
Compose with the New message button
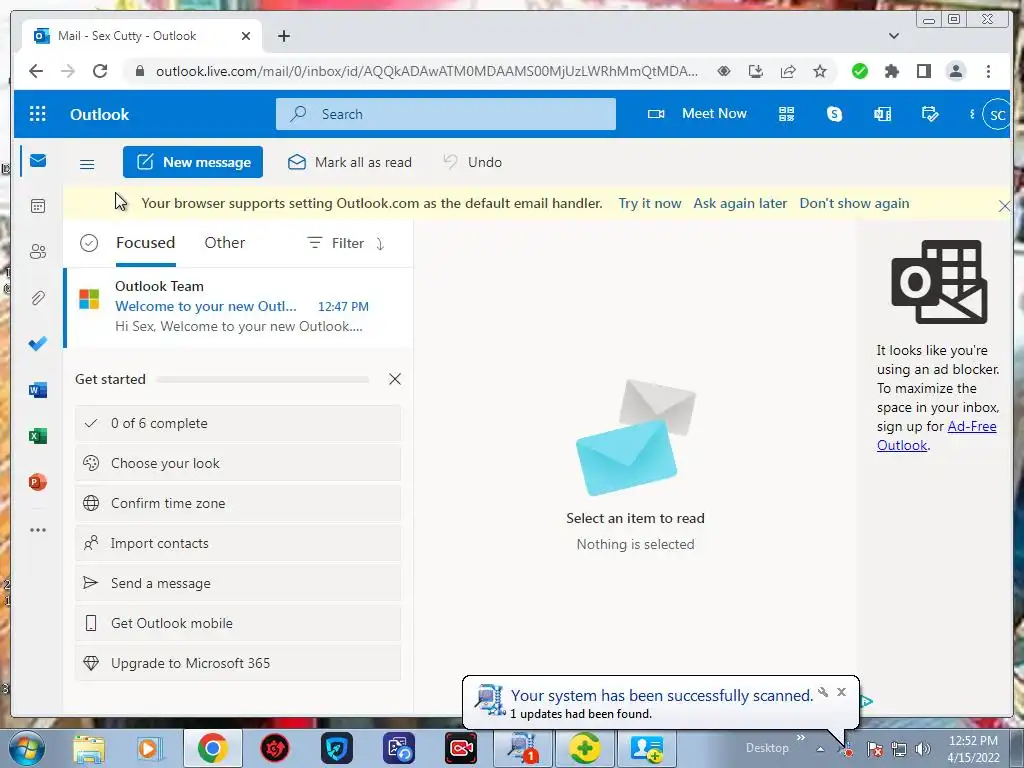[x=193, y=162]
